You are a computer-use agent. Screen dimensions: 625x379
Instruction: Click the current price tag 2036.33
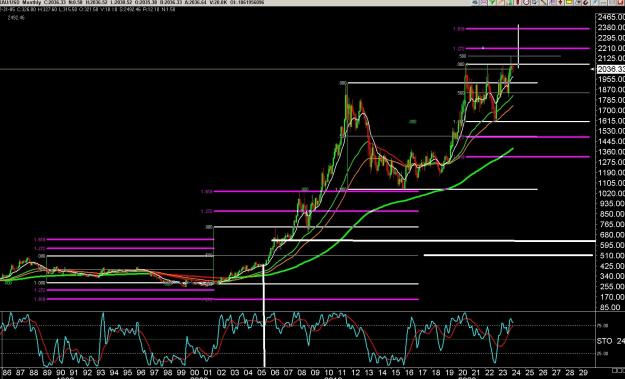611,69
